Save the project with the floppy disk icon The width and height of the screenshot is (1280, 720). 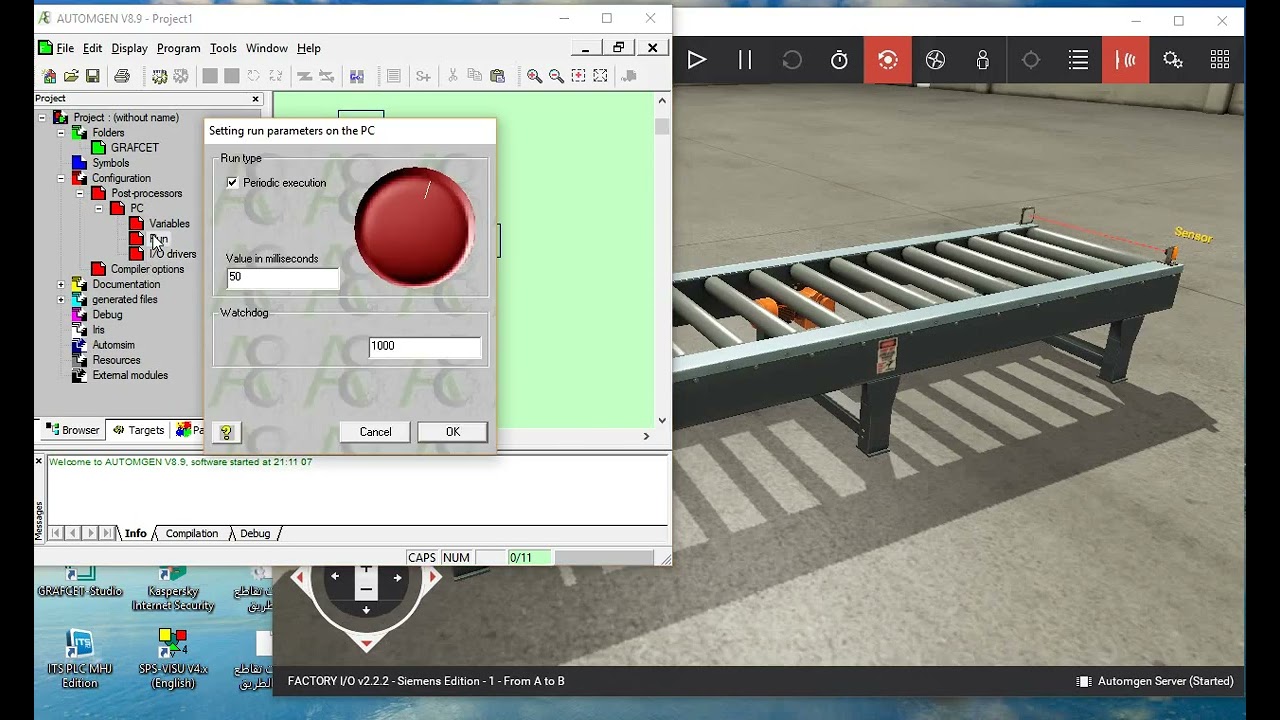point(93,76)
